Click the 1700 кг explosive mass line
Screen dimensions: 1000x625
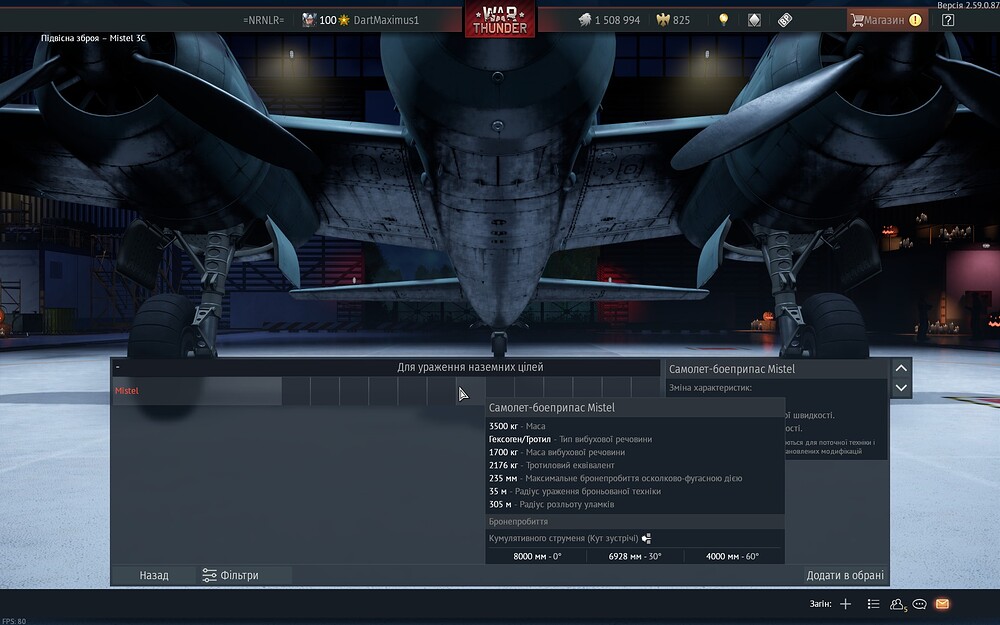click(x=557, y=452)
